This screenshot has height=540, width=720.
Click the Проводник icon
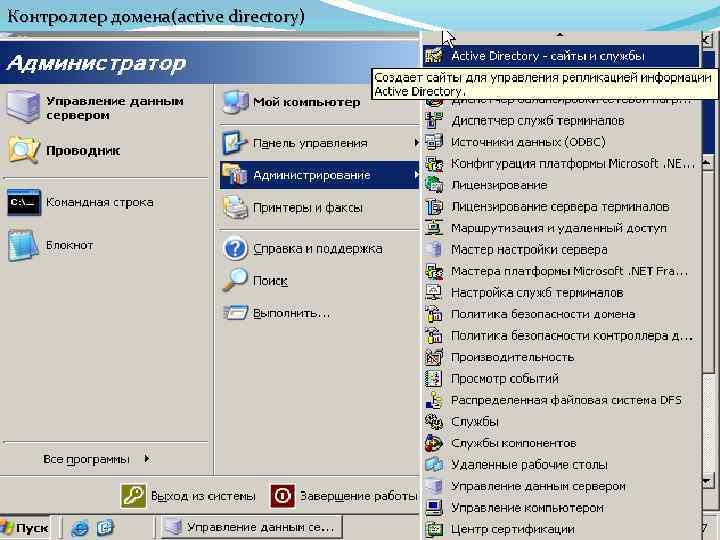23,150
